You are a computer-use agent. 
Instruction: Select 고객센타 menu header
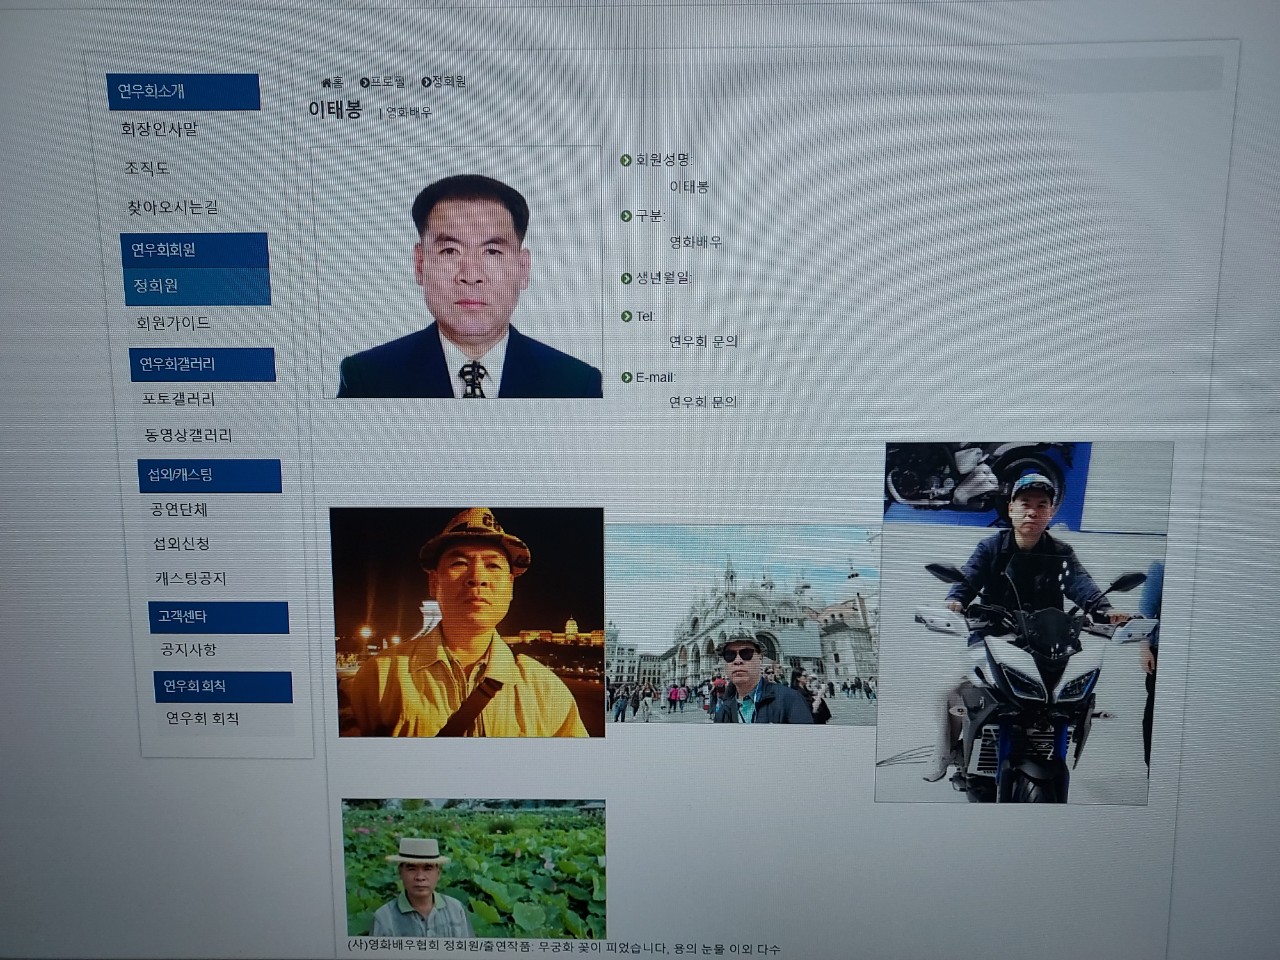pos(218,617)
